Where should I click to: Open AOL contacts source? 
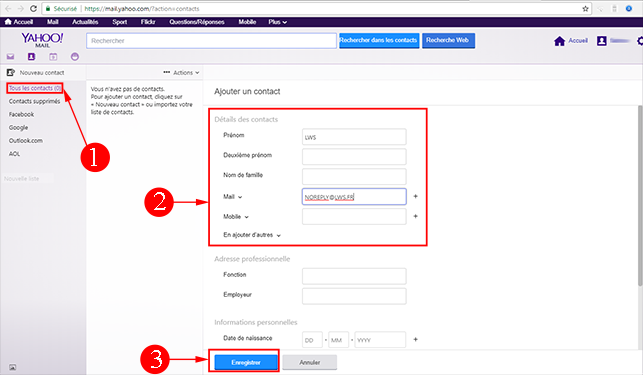point(14,154)
